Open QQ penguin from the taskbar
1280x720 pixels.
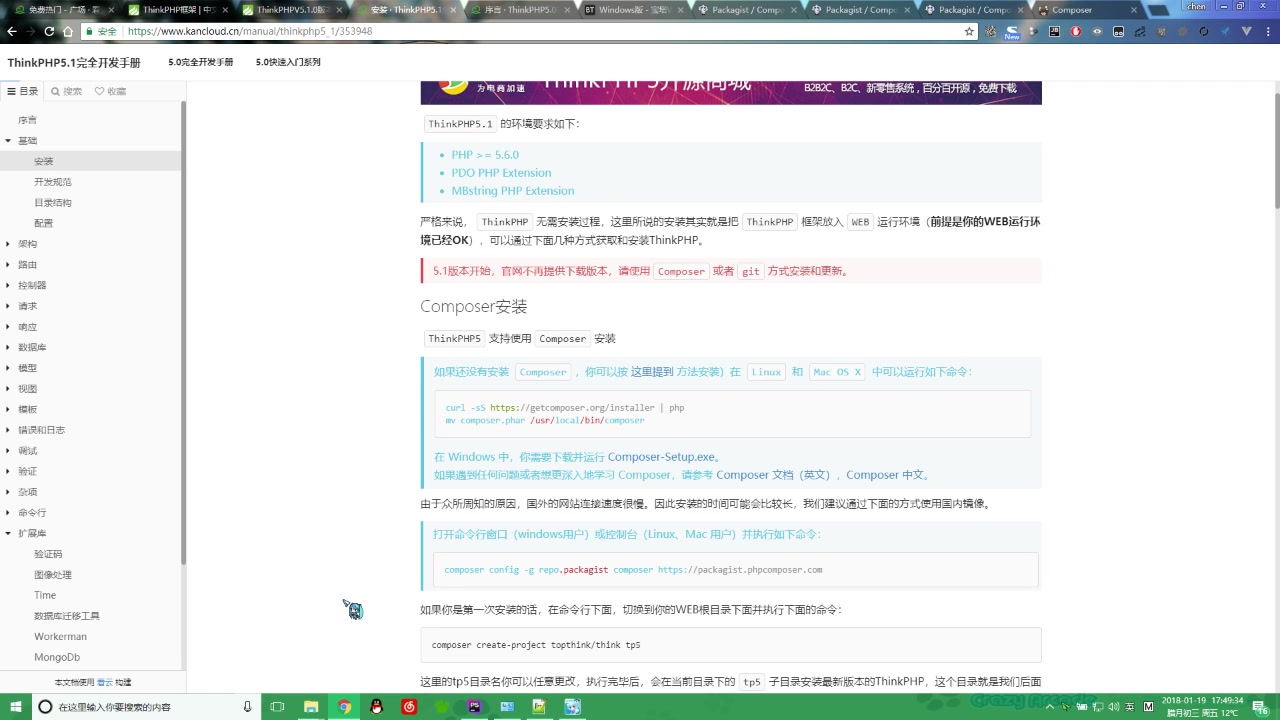[376, 707]
